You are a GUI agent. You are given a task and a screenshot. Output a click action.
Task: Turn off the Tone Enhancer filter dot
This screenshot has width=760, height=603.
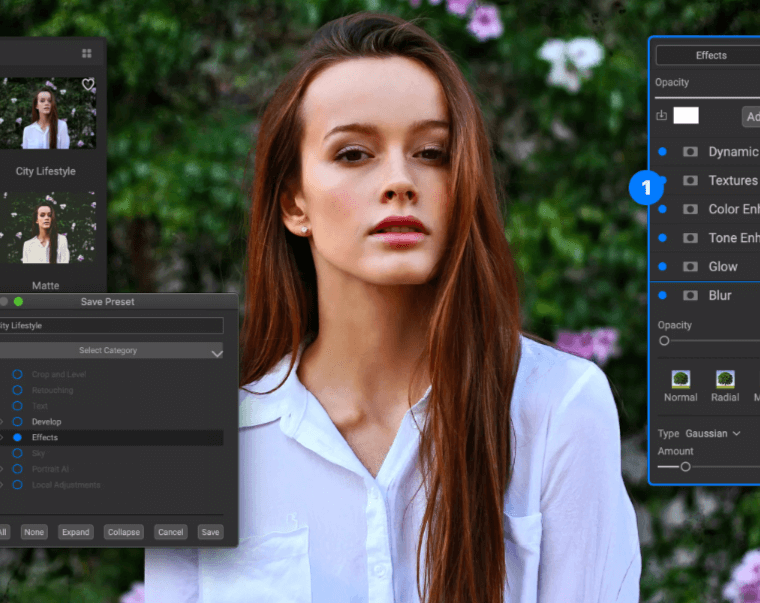pyautogui.click(x=662, y=238)
